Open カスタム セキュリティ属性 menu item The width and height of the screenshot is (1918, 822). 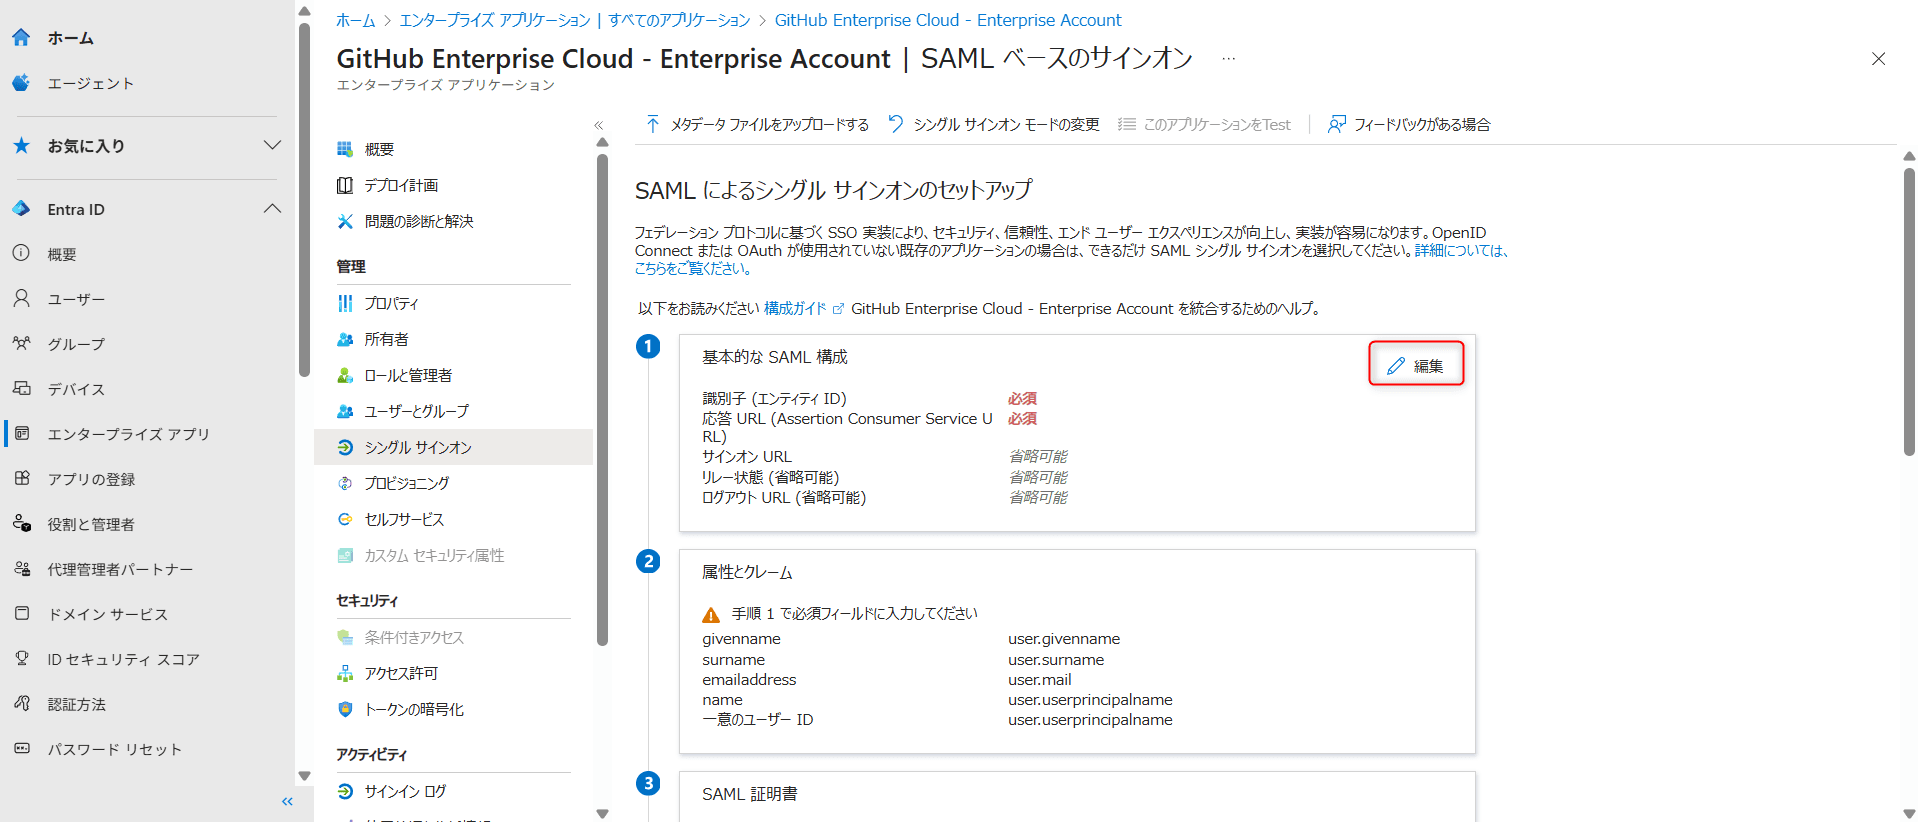(453, 555)
